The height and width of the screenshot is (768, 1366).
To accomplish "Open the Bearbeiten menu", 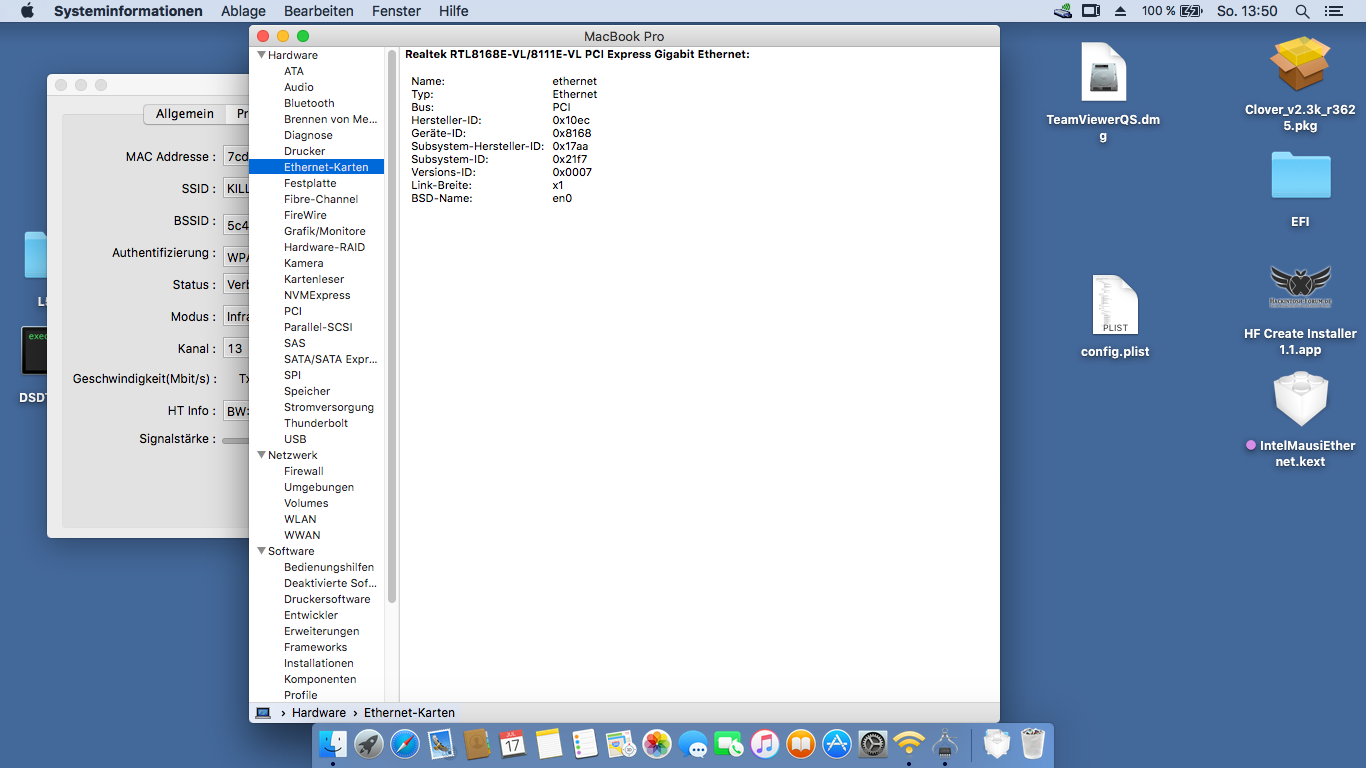I will (319, 11).
